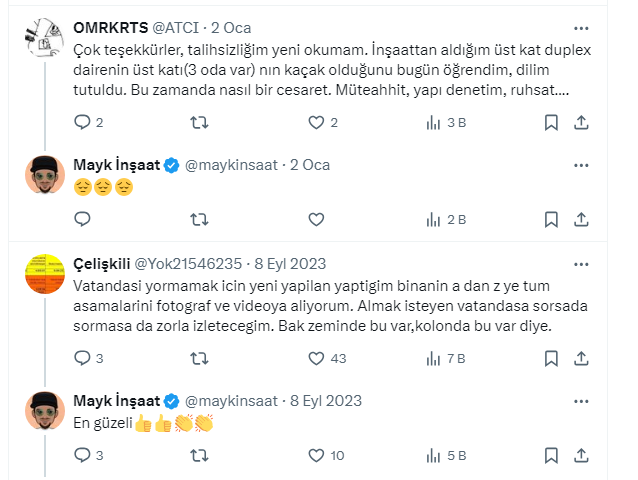The height and width of the screenshot is (480, 638).
Task: Like OMRKRTS's tweet
Action: pos(316,122)
